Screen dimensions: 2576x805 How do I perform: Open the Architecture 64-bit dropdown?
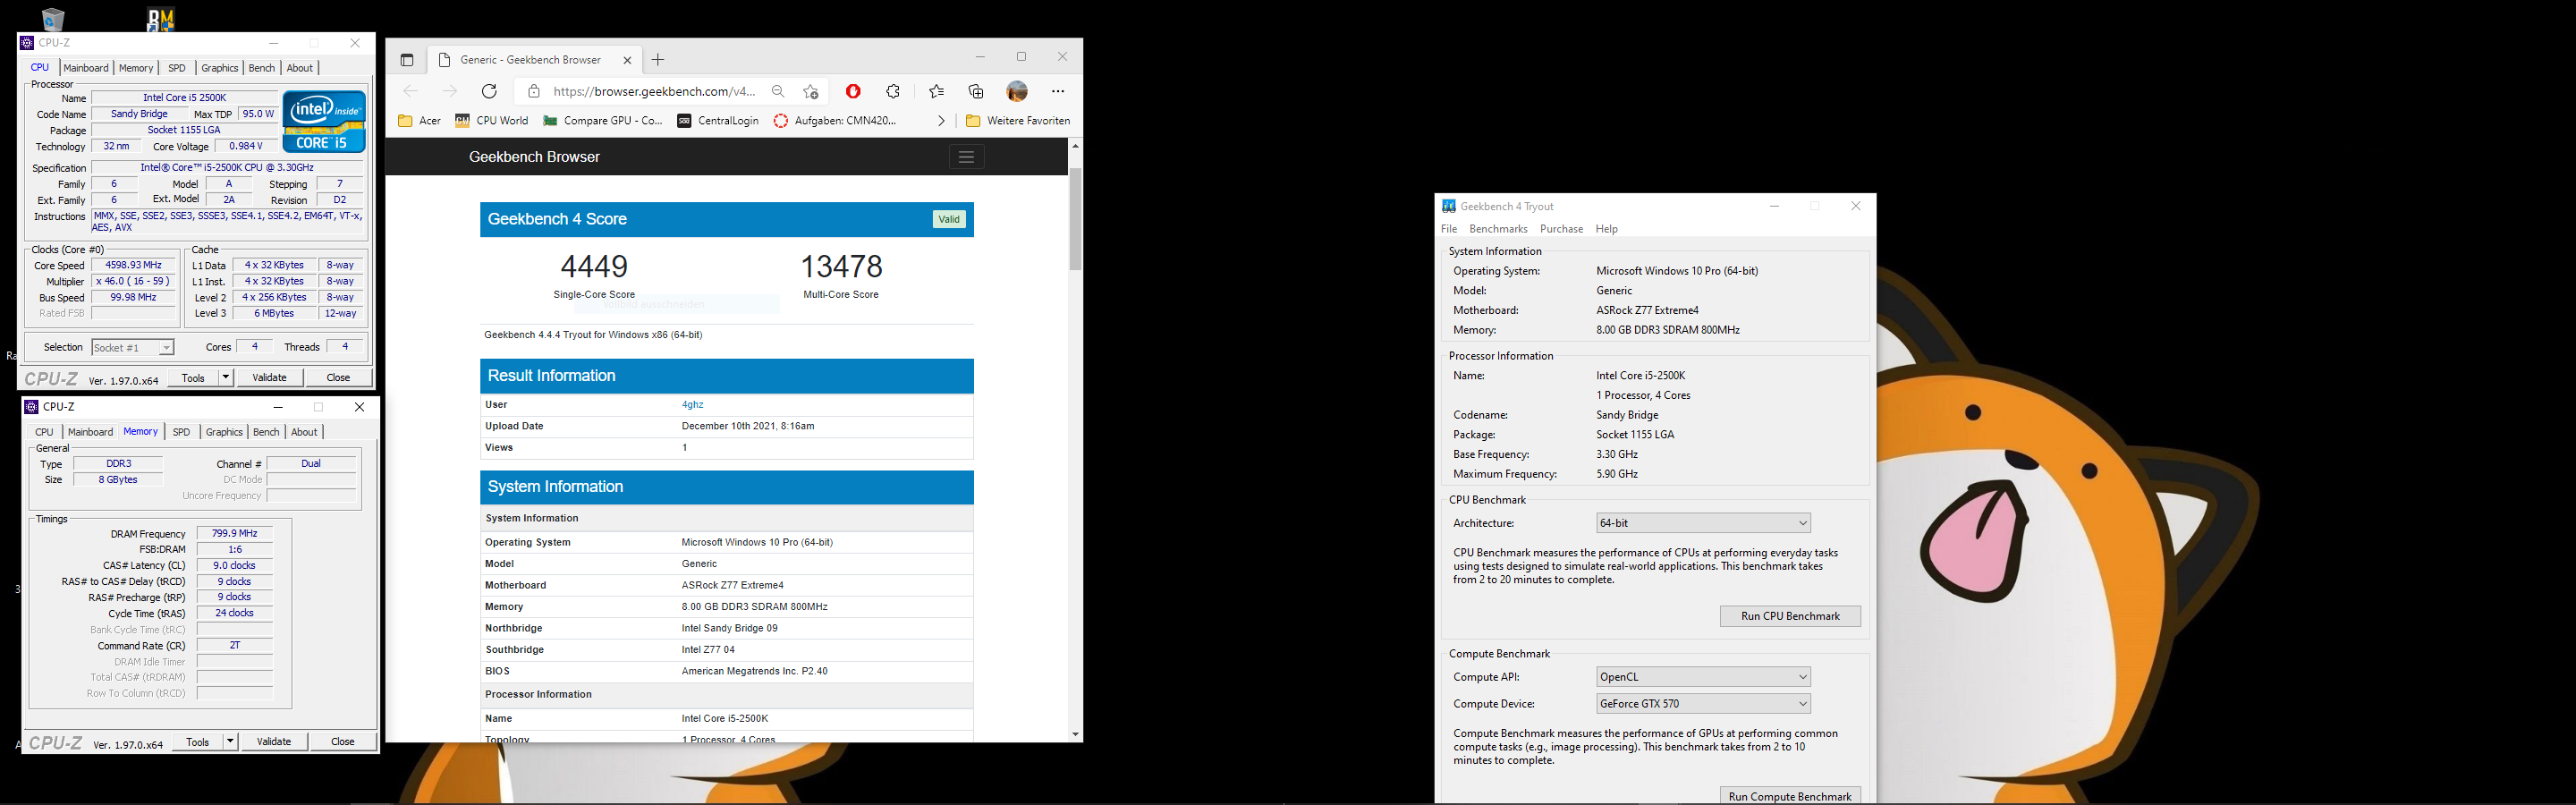(x=1703, y=523)
